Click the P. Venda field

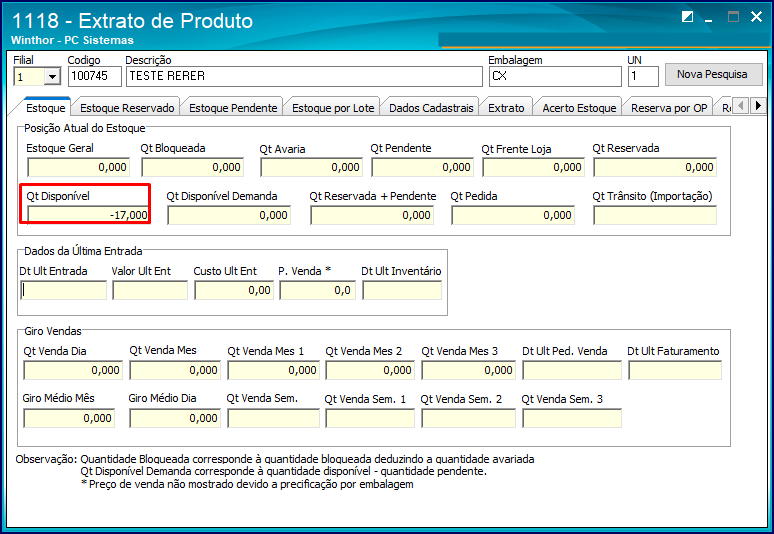317,290
